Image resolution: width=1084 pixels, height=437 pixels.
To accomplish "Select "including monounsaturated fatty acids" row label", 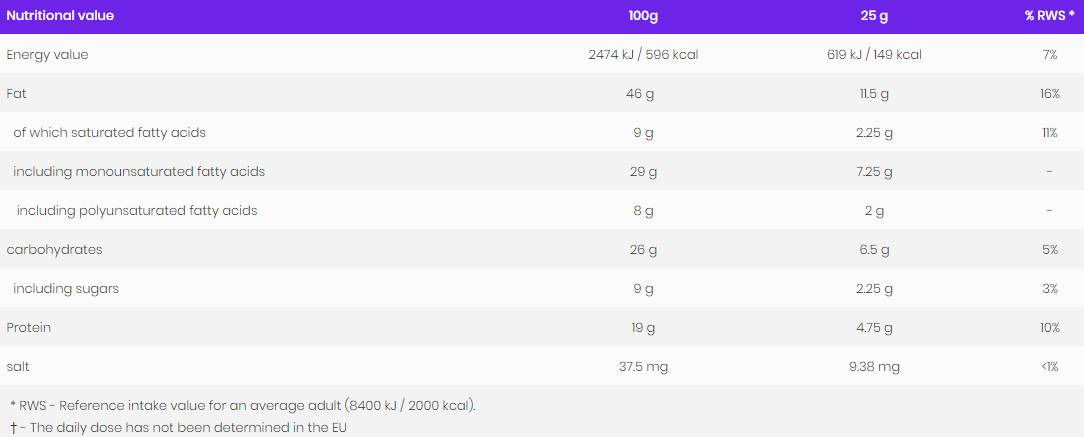I will (139, 172).
